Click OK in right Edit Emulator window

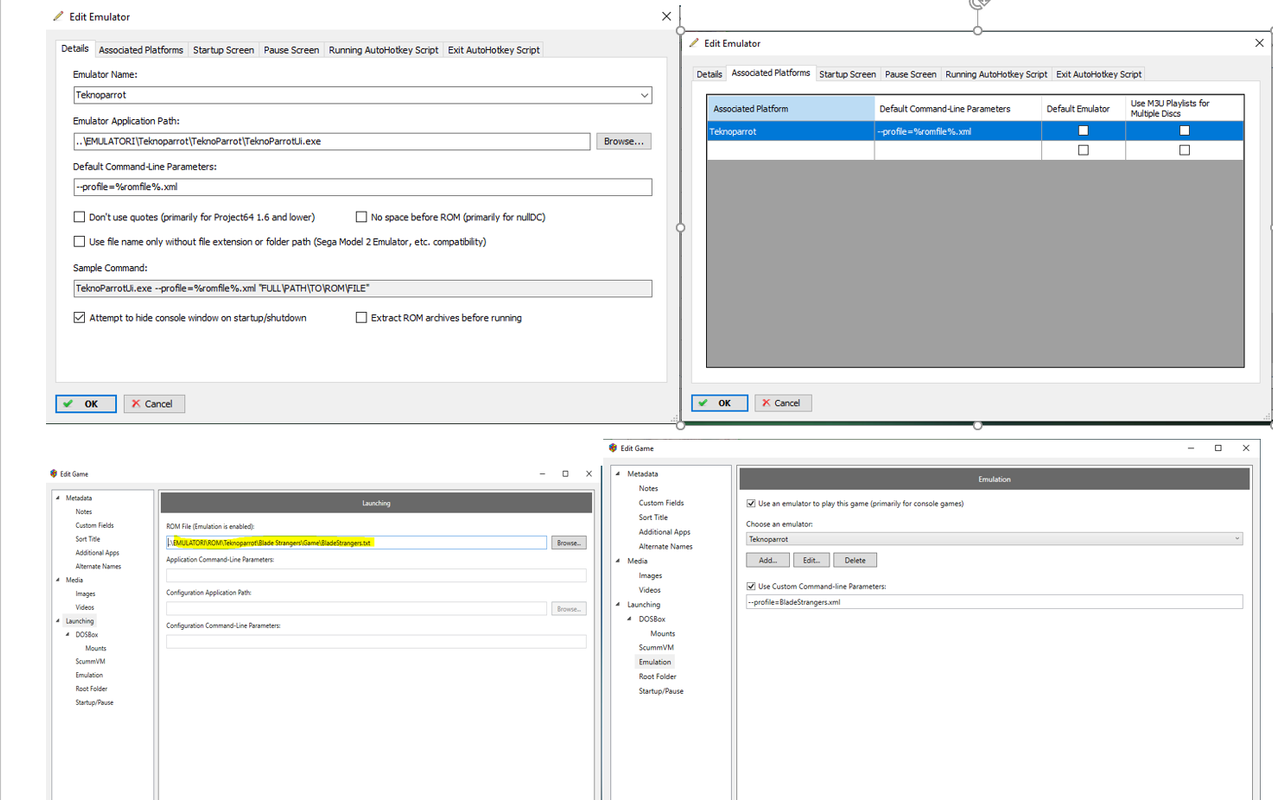pos(718,403)
